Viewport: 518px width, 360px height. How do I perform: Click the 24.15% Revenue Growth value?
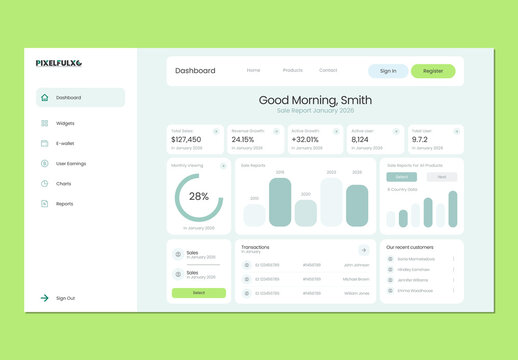243,139
